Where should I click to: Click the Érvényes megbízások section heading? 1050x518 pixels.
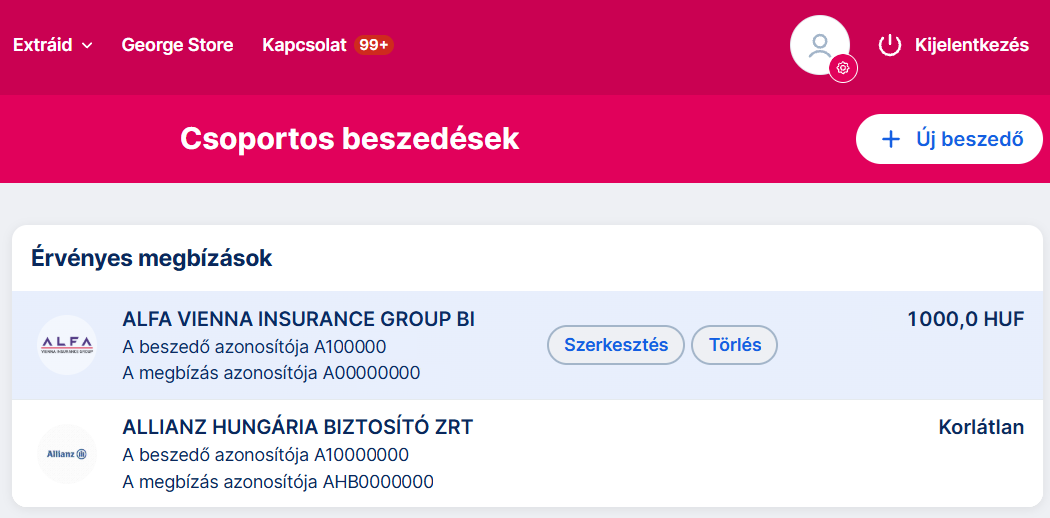click(x=152, y=258)
